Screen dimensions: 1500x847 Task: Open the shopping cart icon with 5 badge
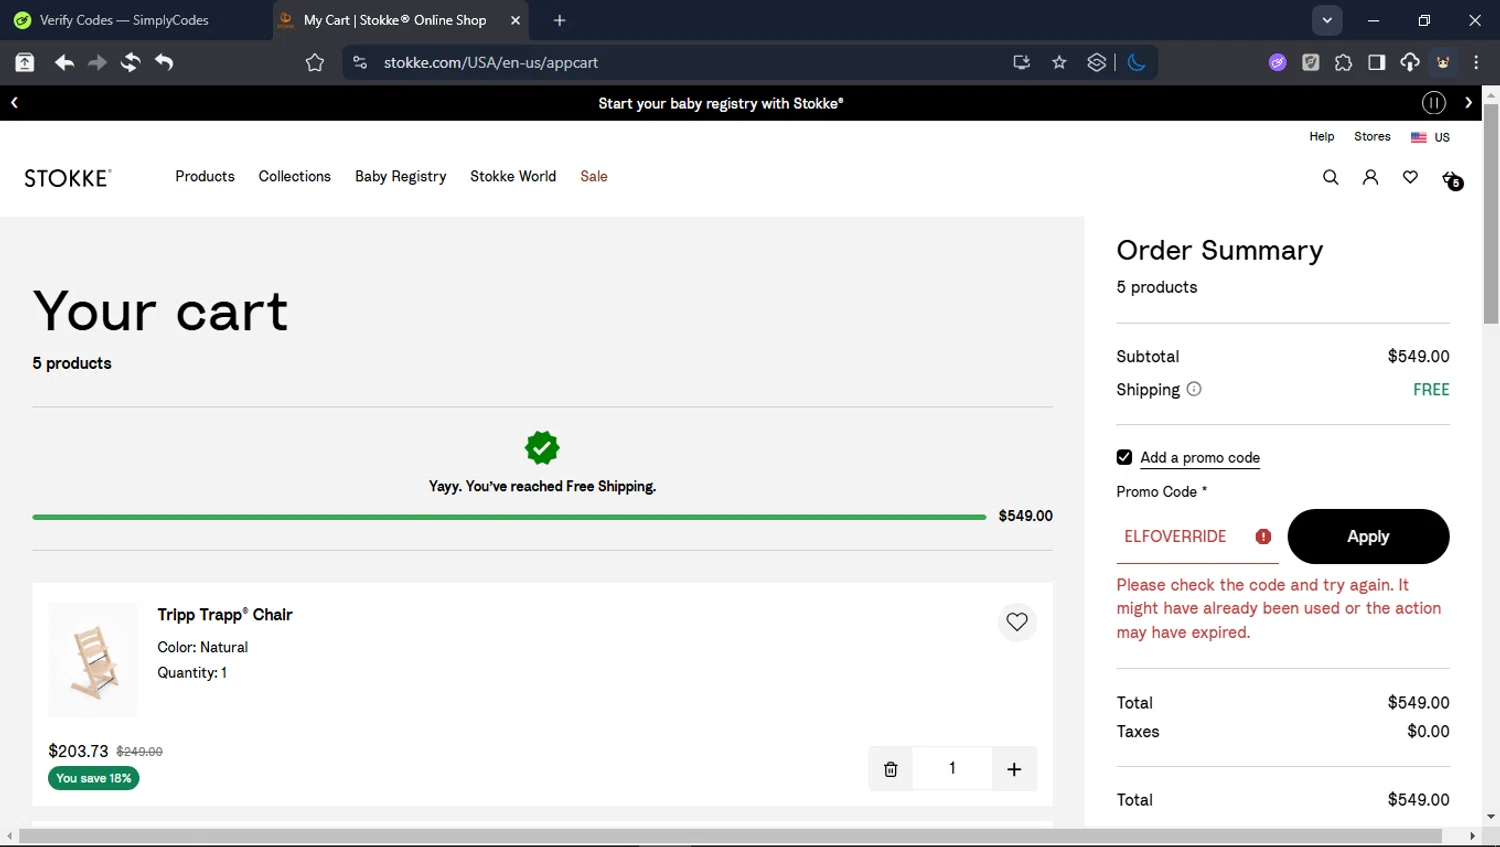[x=1452, y=179]
